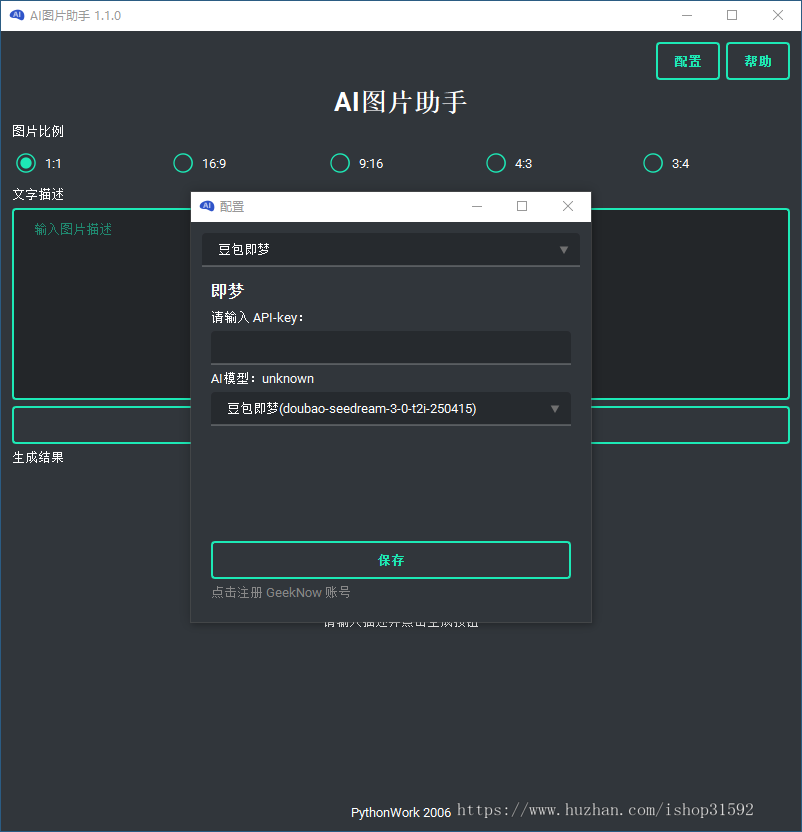Screen dimensions: 802x832
Task: Minimize the 配置 dialog window
Action: pos(477,206)
